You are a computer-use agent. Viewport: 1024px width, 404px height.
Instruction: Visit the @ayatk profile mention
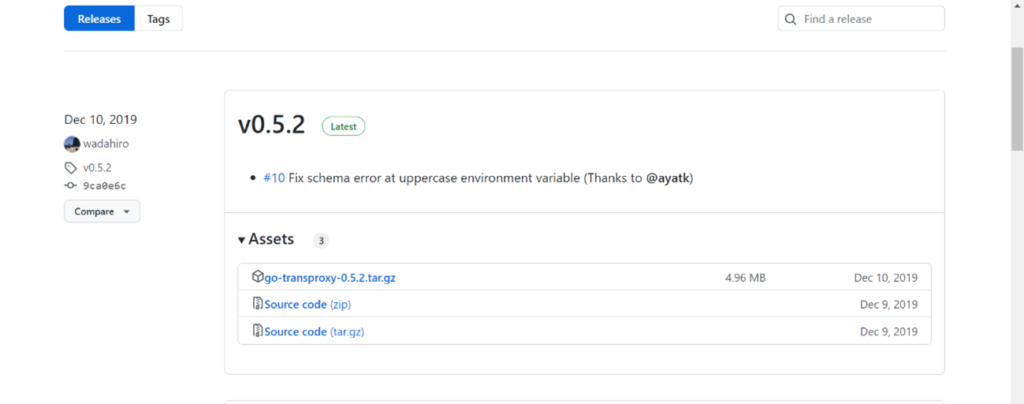667,178
